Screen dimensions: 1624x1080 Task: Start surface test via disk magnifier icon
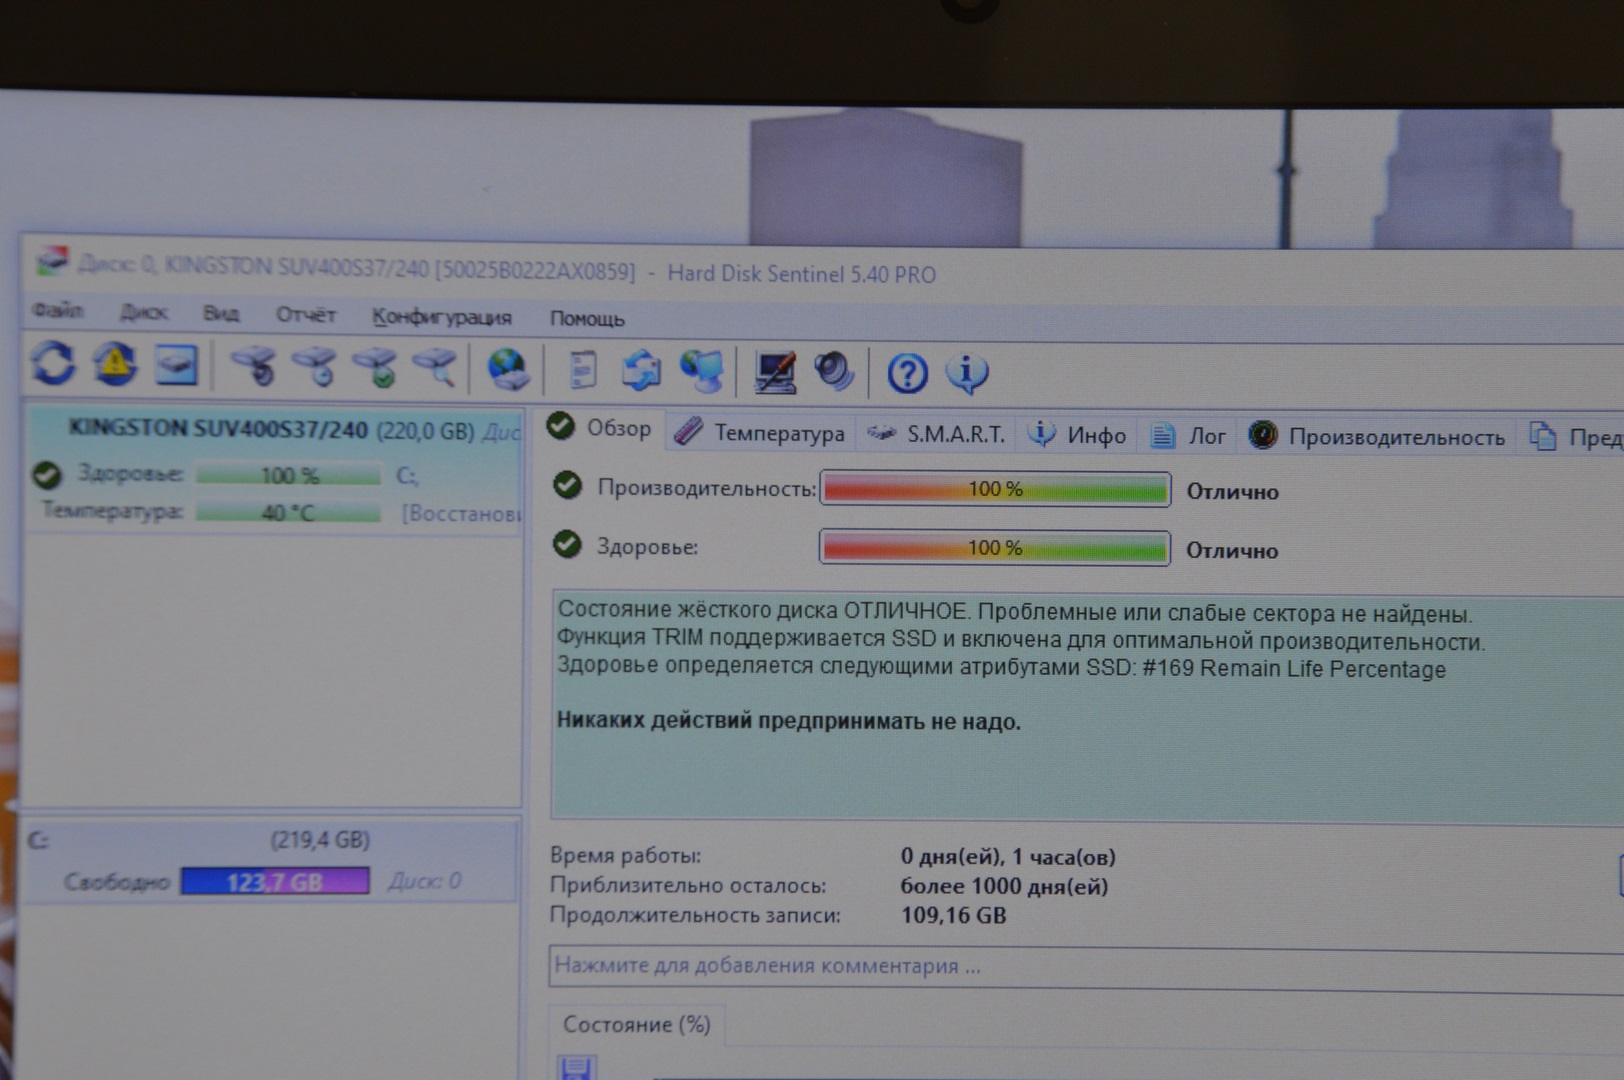[436, 369]
